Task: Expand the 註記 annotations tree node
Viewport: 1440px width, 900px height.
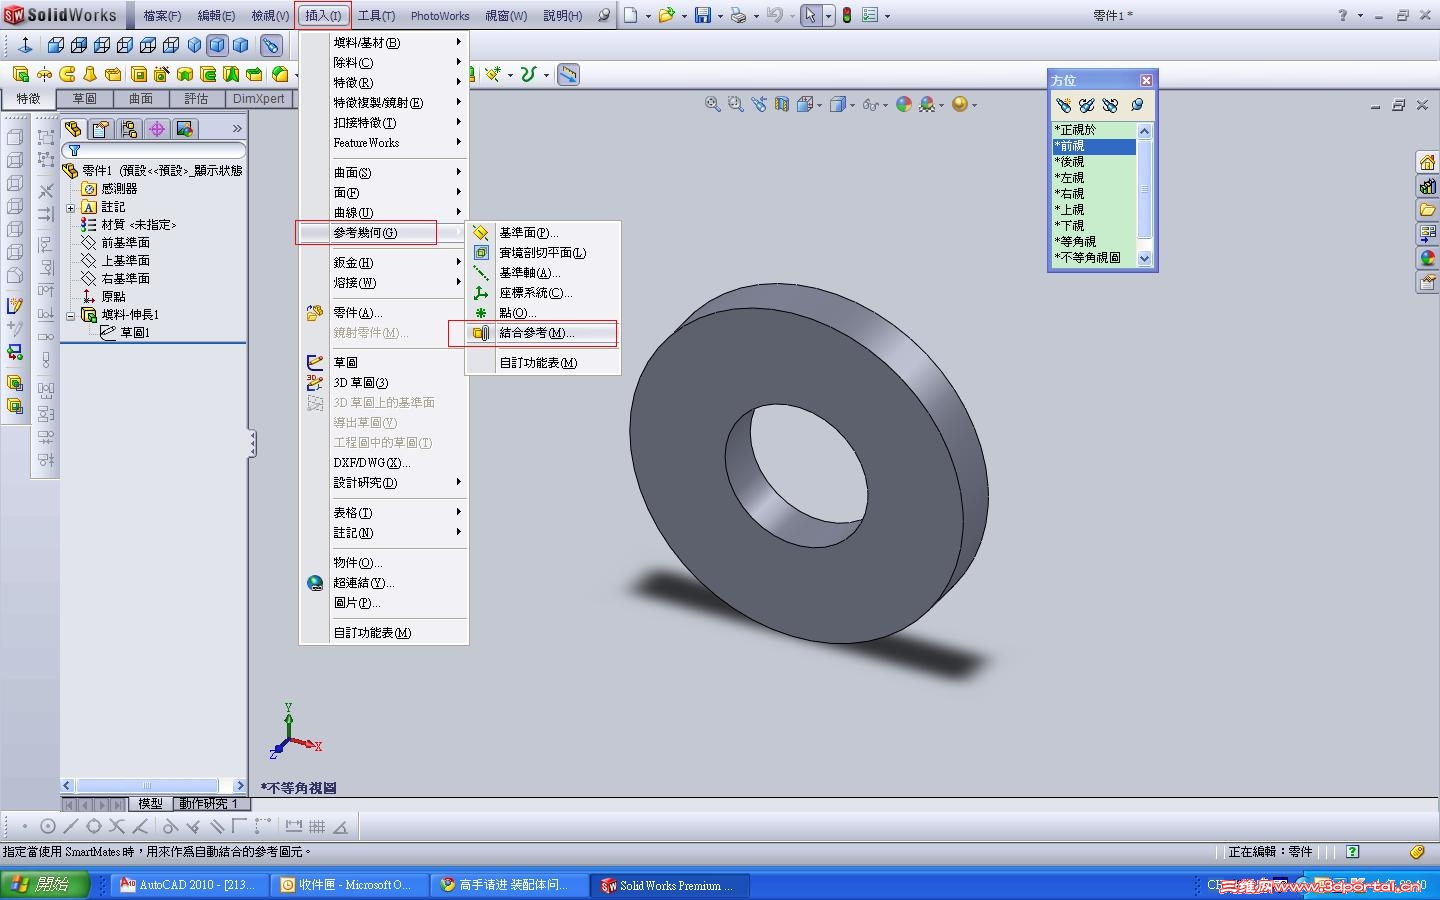Action: click(x=71, y=207)
